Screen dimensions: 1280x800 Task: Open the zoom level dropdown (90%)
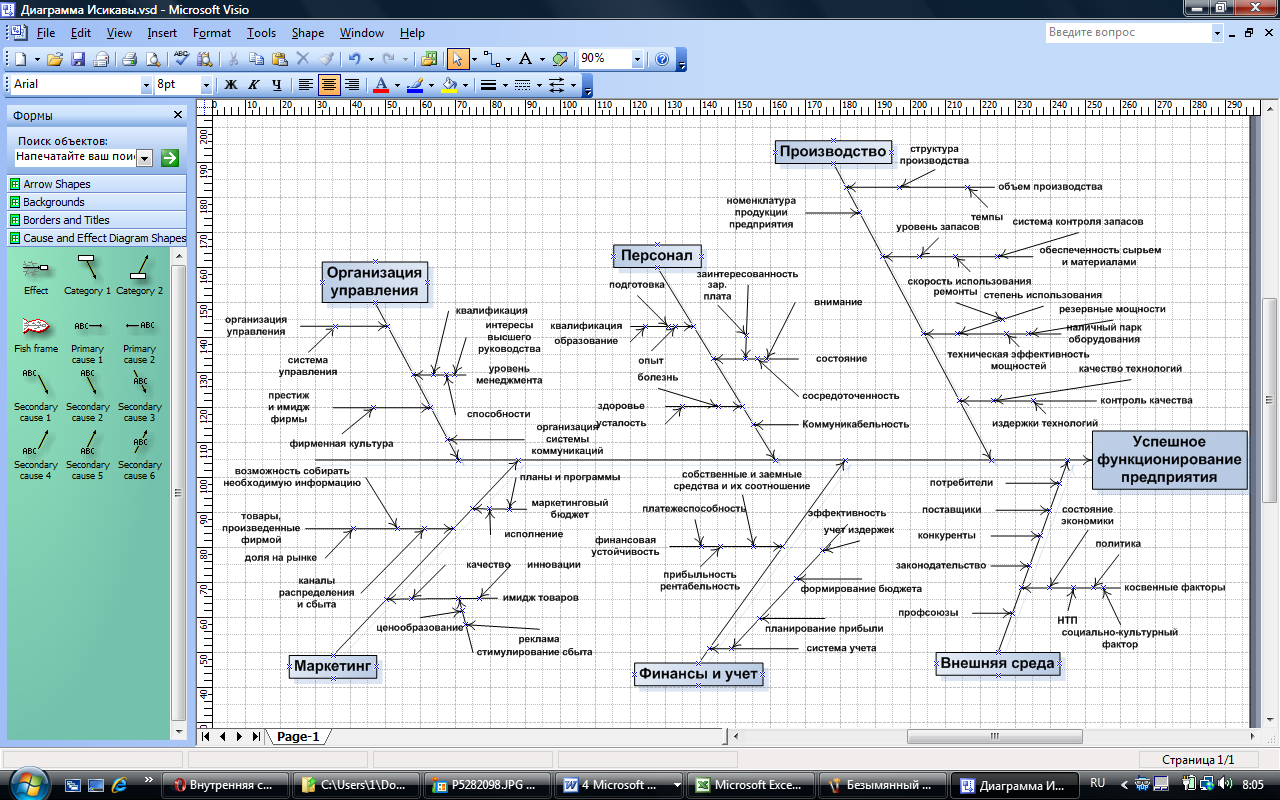(x=637, y=59)
